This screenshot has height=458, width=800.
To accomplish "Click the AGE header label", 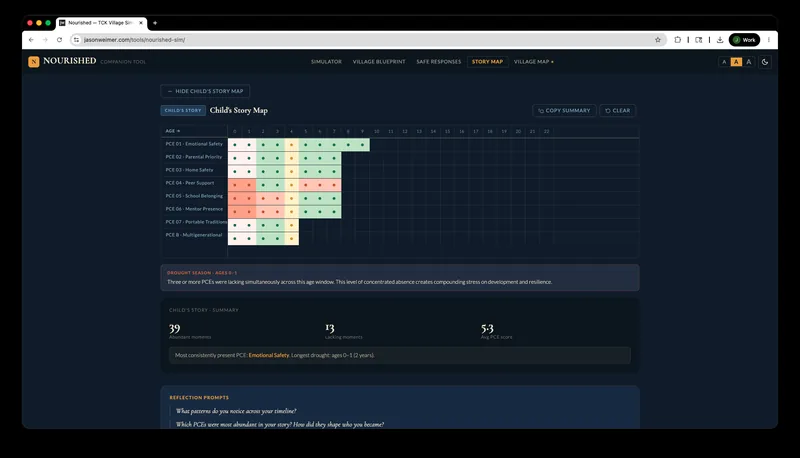I will pyautogui.click(x=172, y=131).
